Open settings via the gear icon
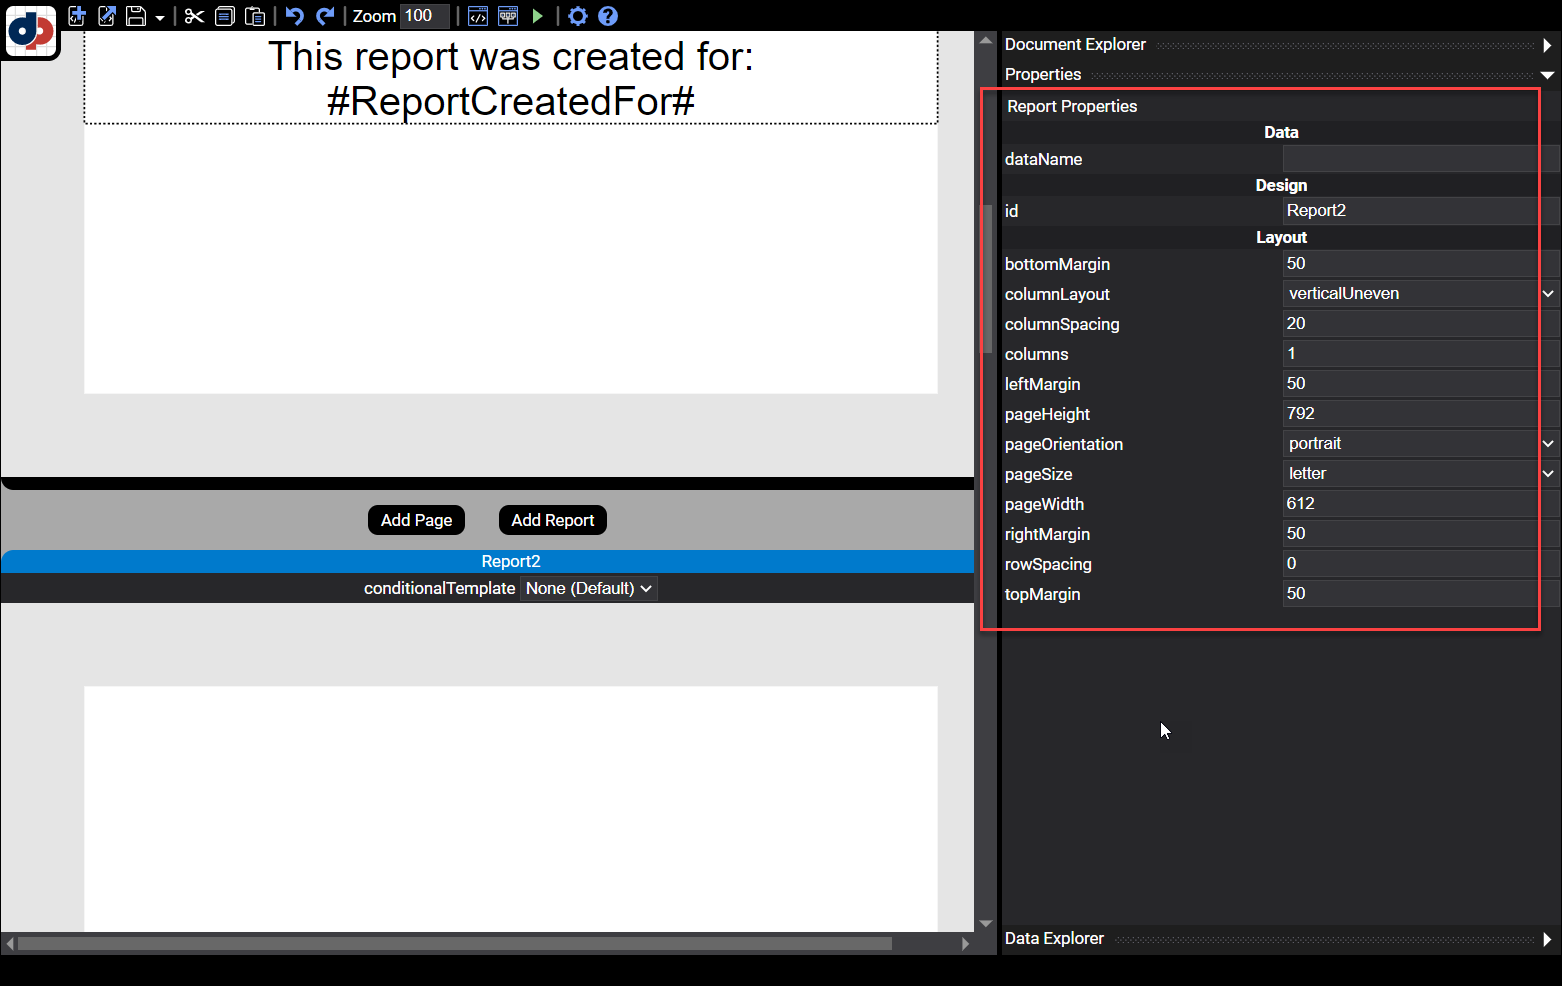Screen dimensions: 1562x986 [x=577, y=16]
